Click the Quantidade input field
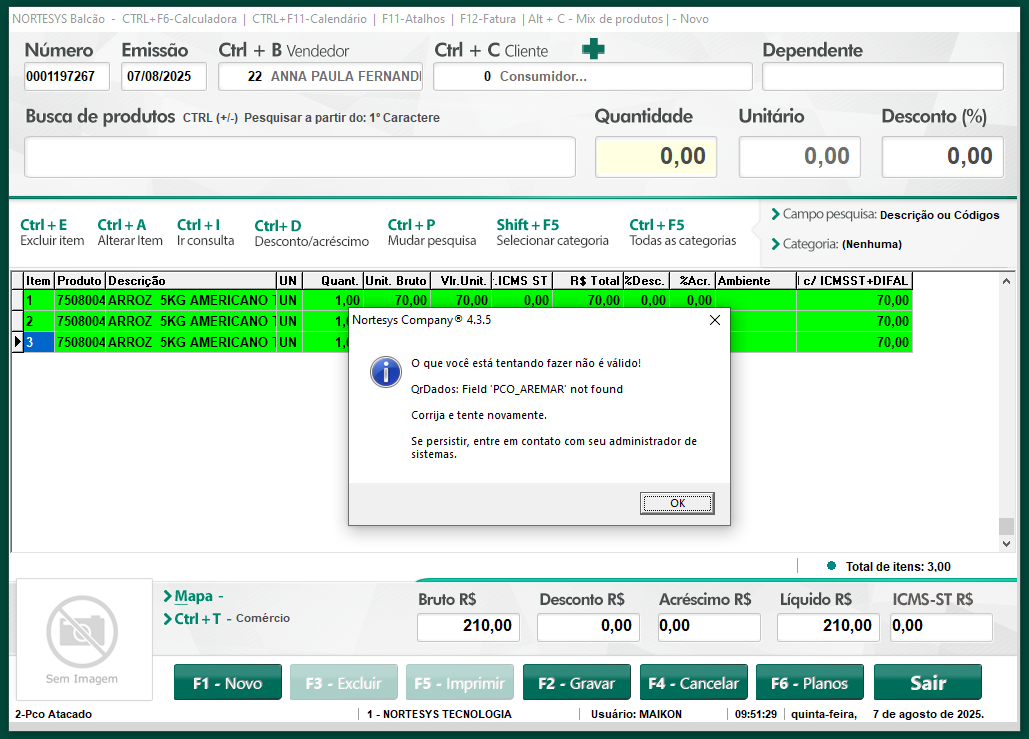Image resolution: width=1029 pixels, height=739 pixels. [655, 157]
